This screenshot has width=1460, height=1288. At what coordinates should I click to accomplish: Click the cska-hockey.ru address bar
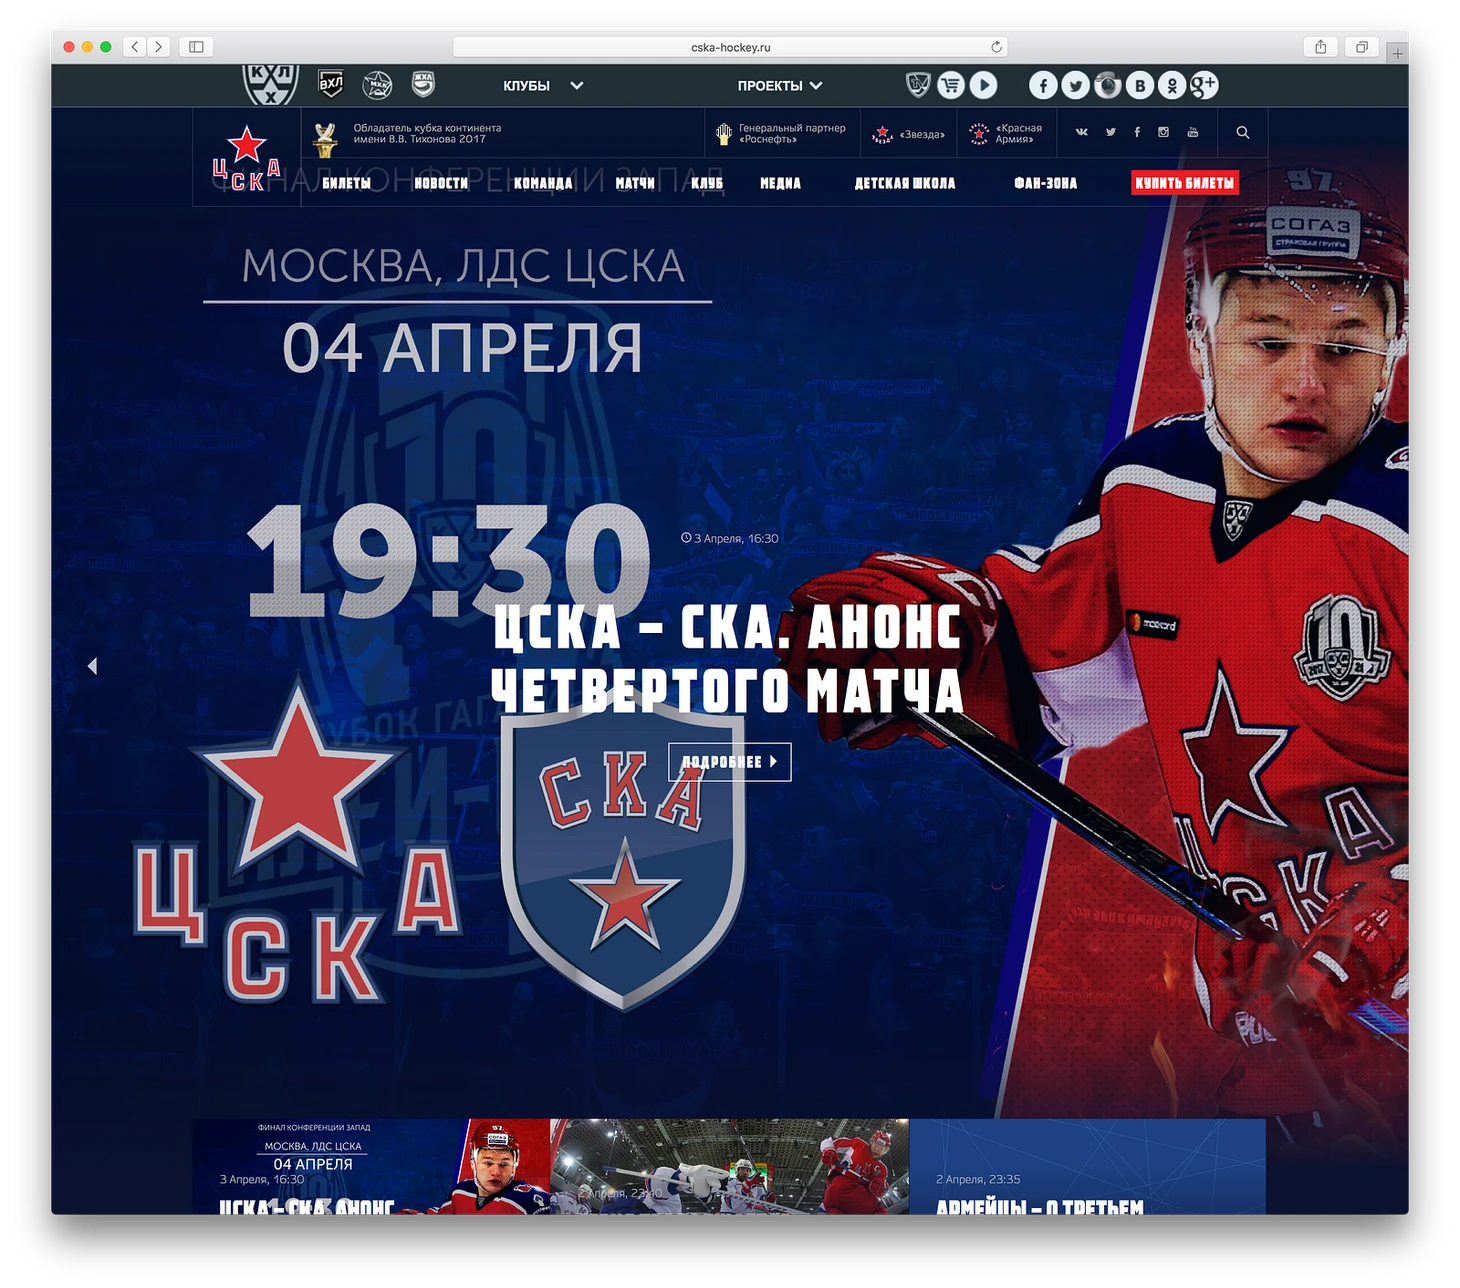tap(730, 47)
